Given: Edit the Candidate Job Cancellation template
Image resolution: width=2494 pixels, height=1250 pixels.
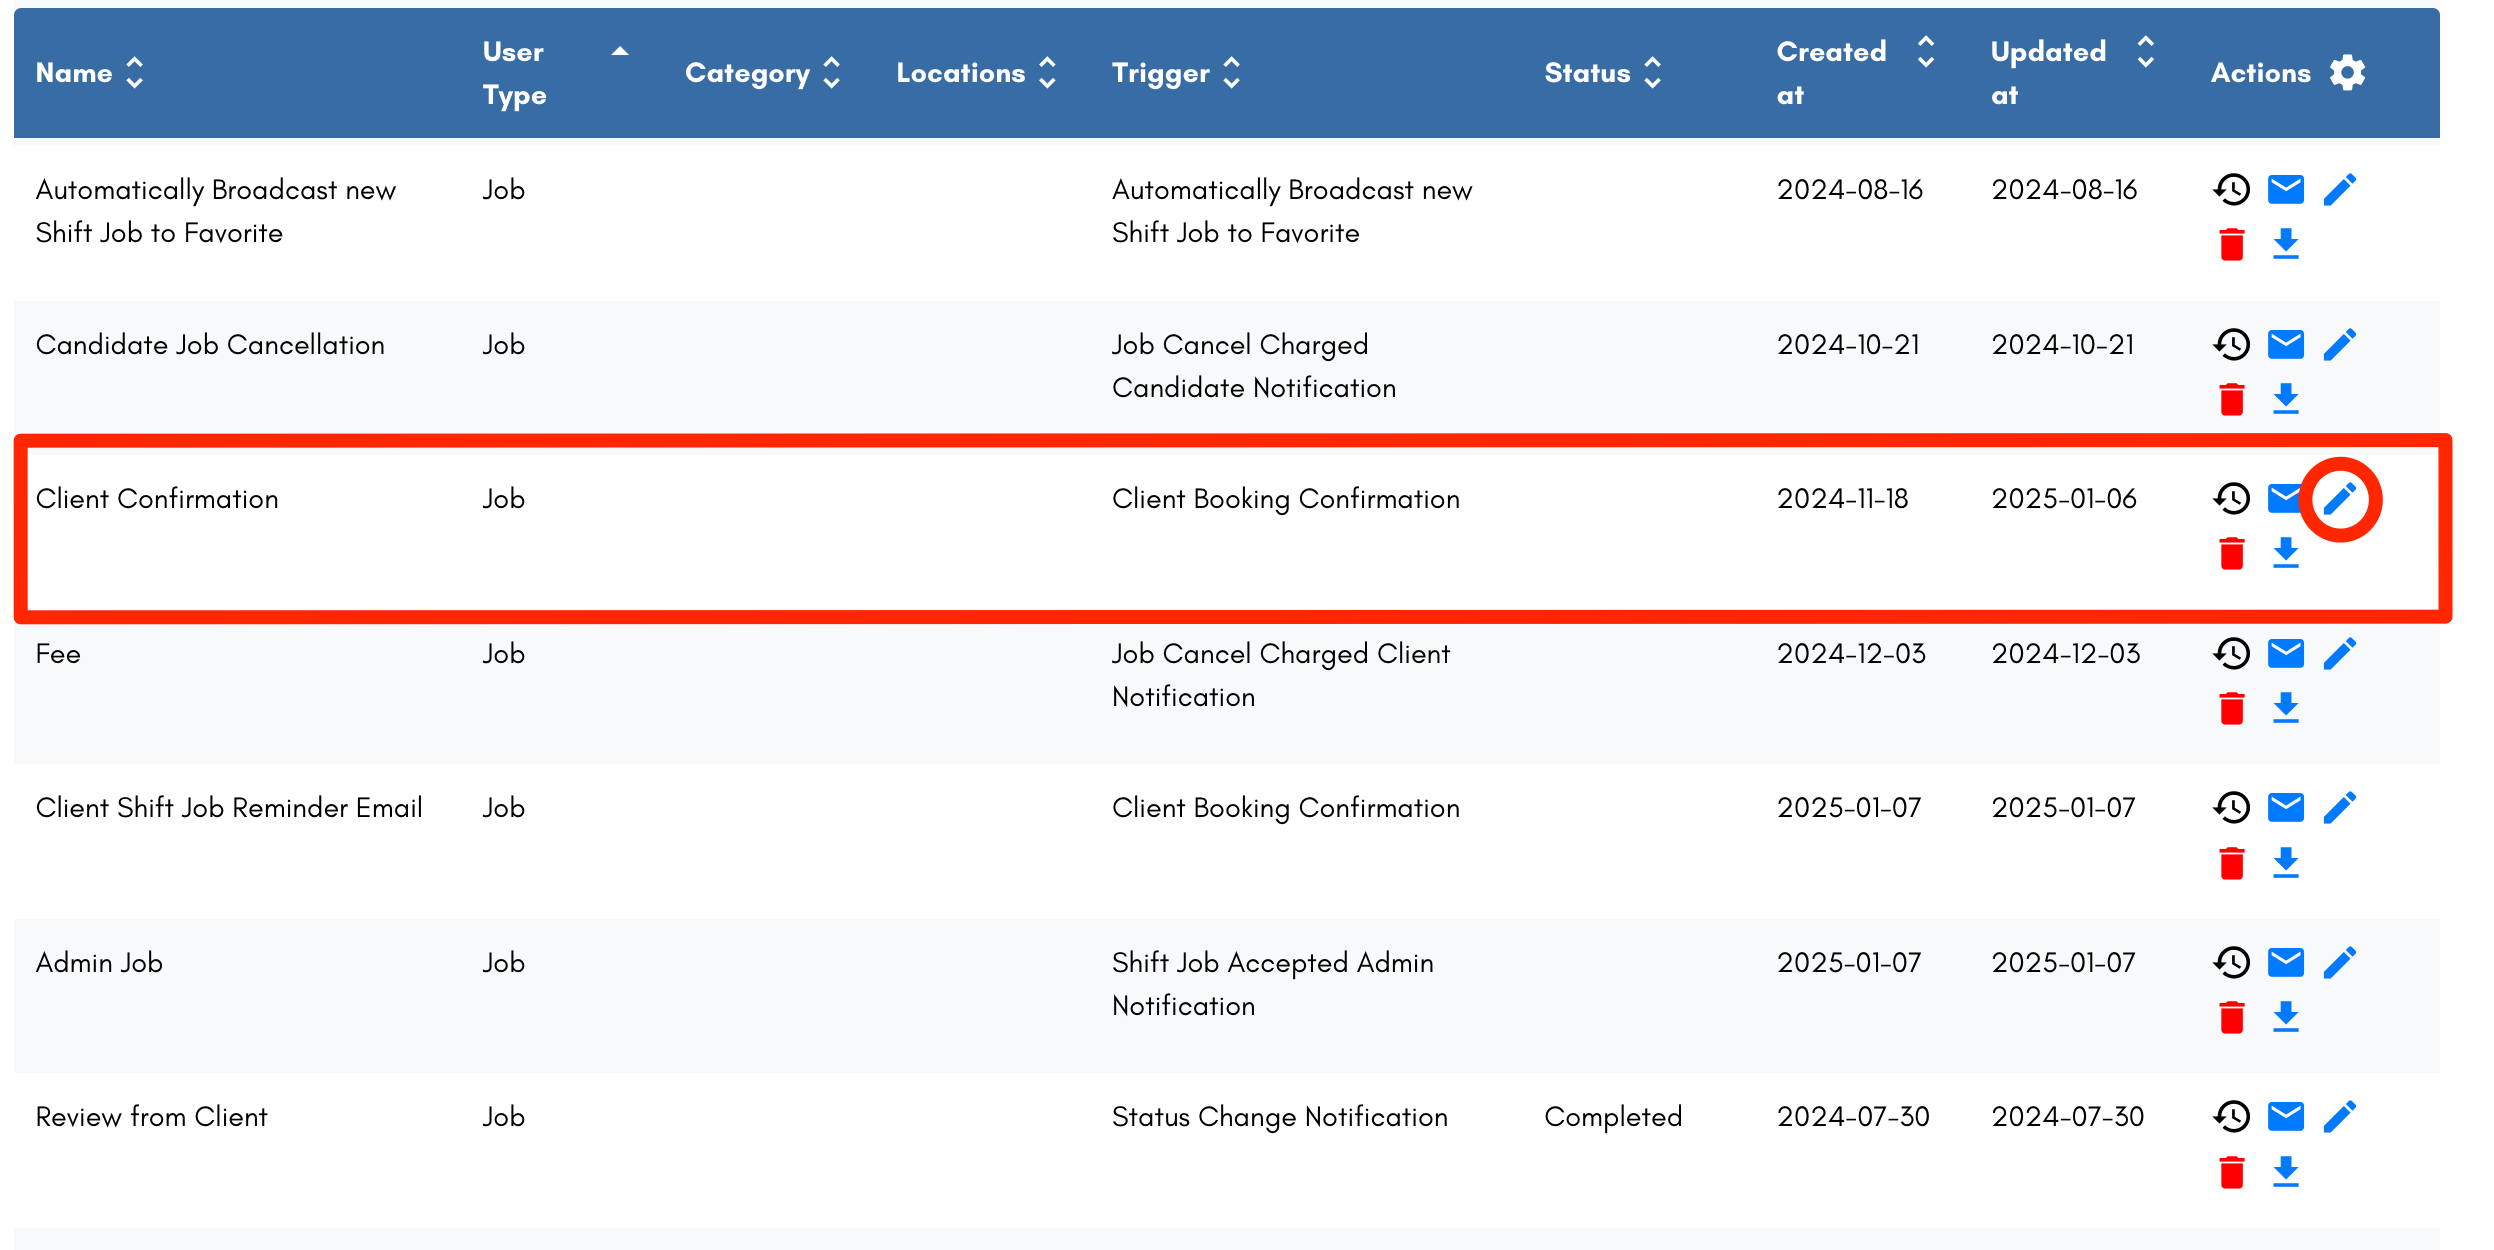Looking at the screenshot, I should coord(2340,344).
